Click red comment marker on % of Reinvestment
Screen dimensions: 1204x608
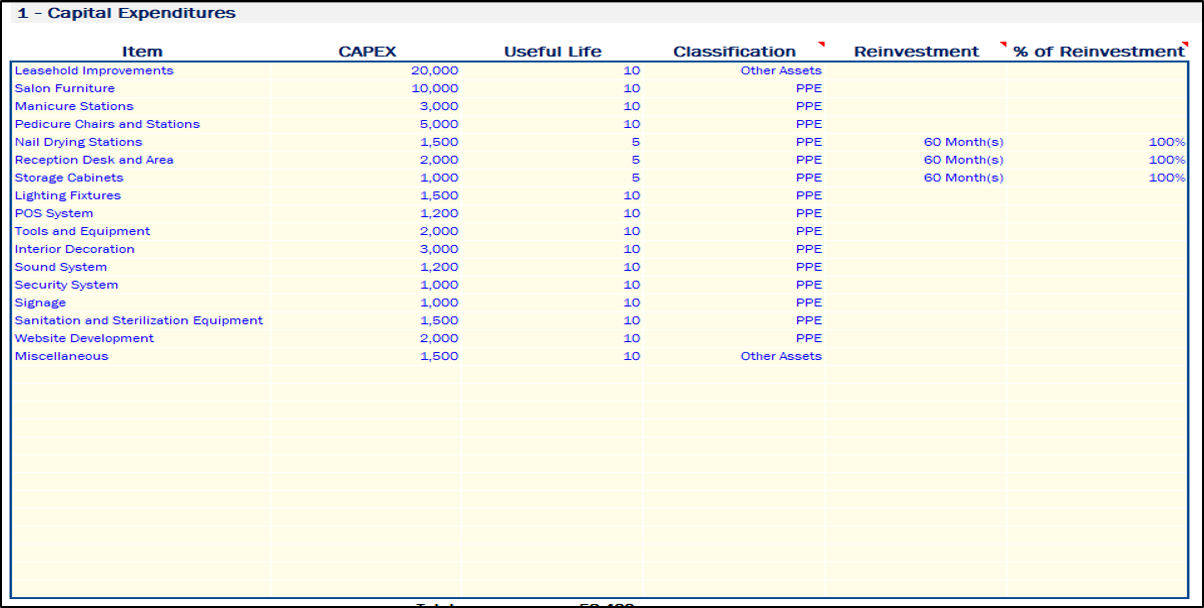pos(1185,45)
